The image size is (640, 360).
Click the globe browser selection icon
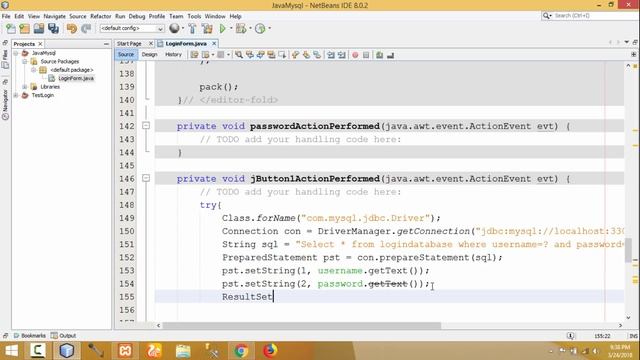click(x=174, y=28)
